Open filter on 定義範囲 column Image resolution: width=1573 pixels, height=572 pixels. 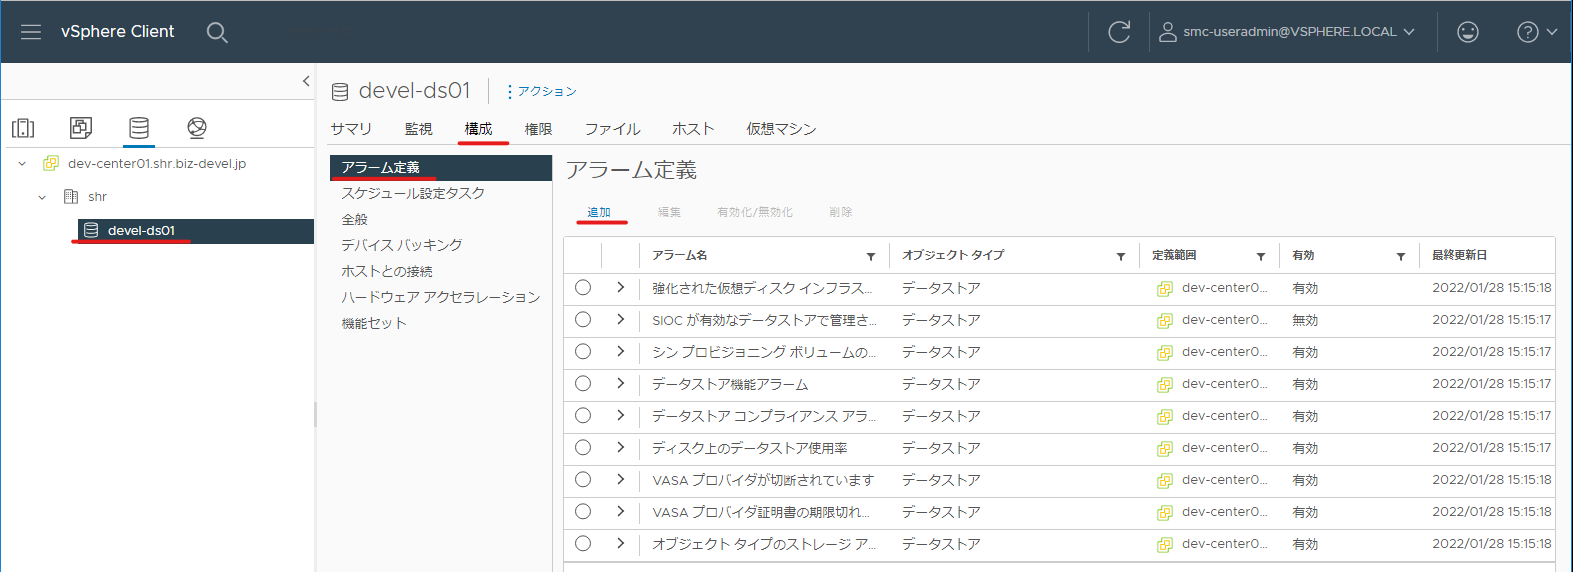point(1261,257)
